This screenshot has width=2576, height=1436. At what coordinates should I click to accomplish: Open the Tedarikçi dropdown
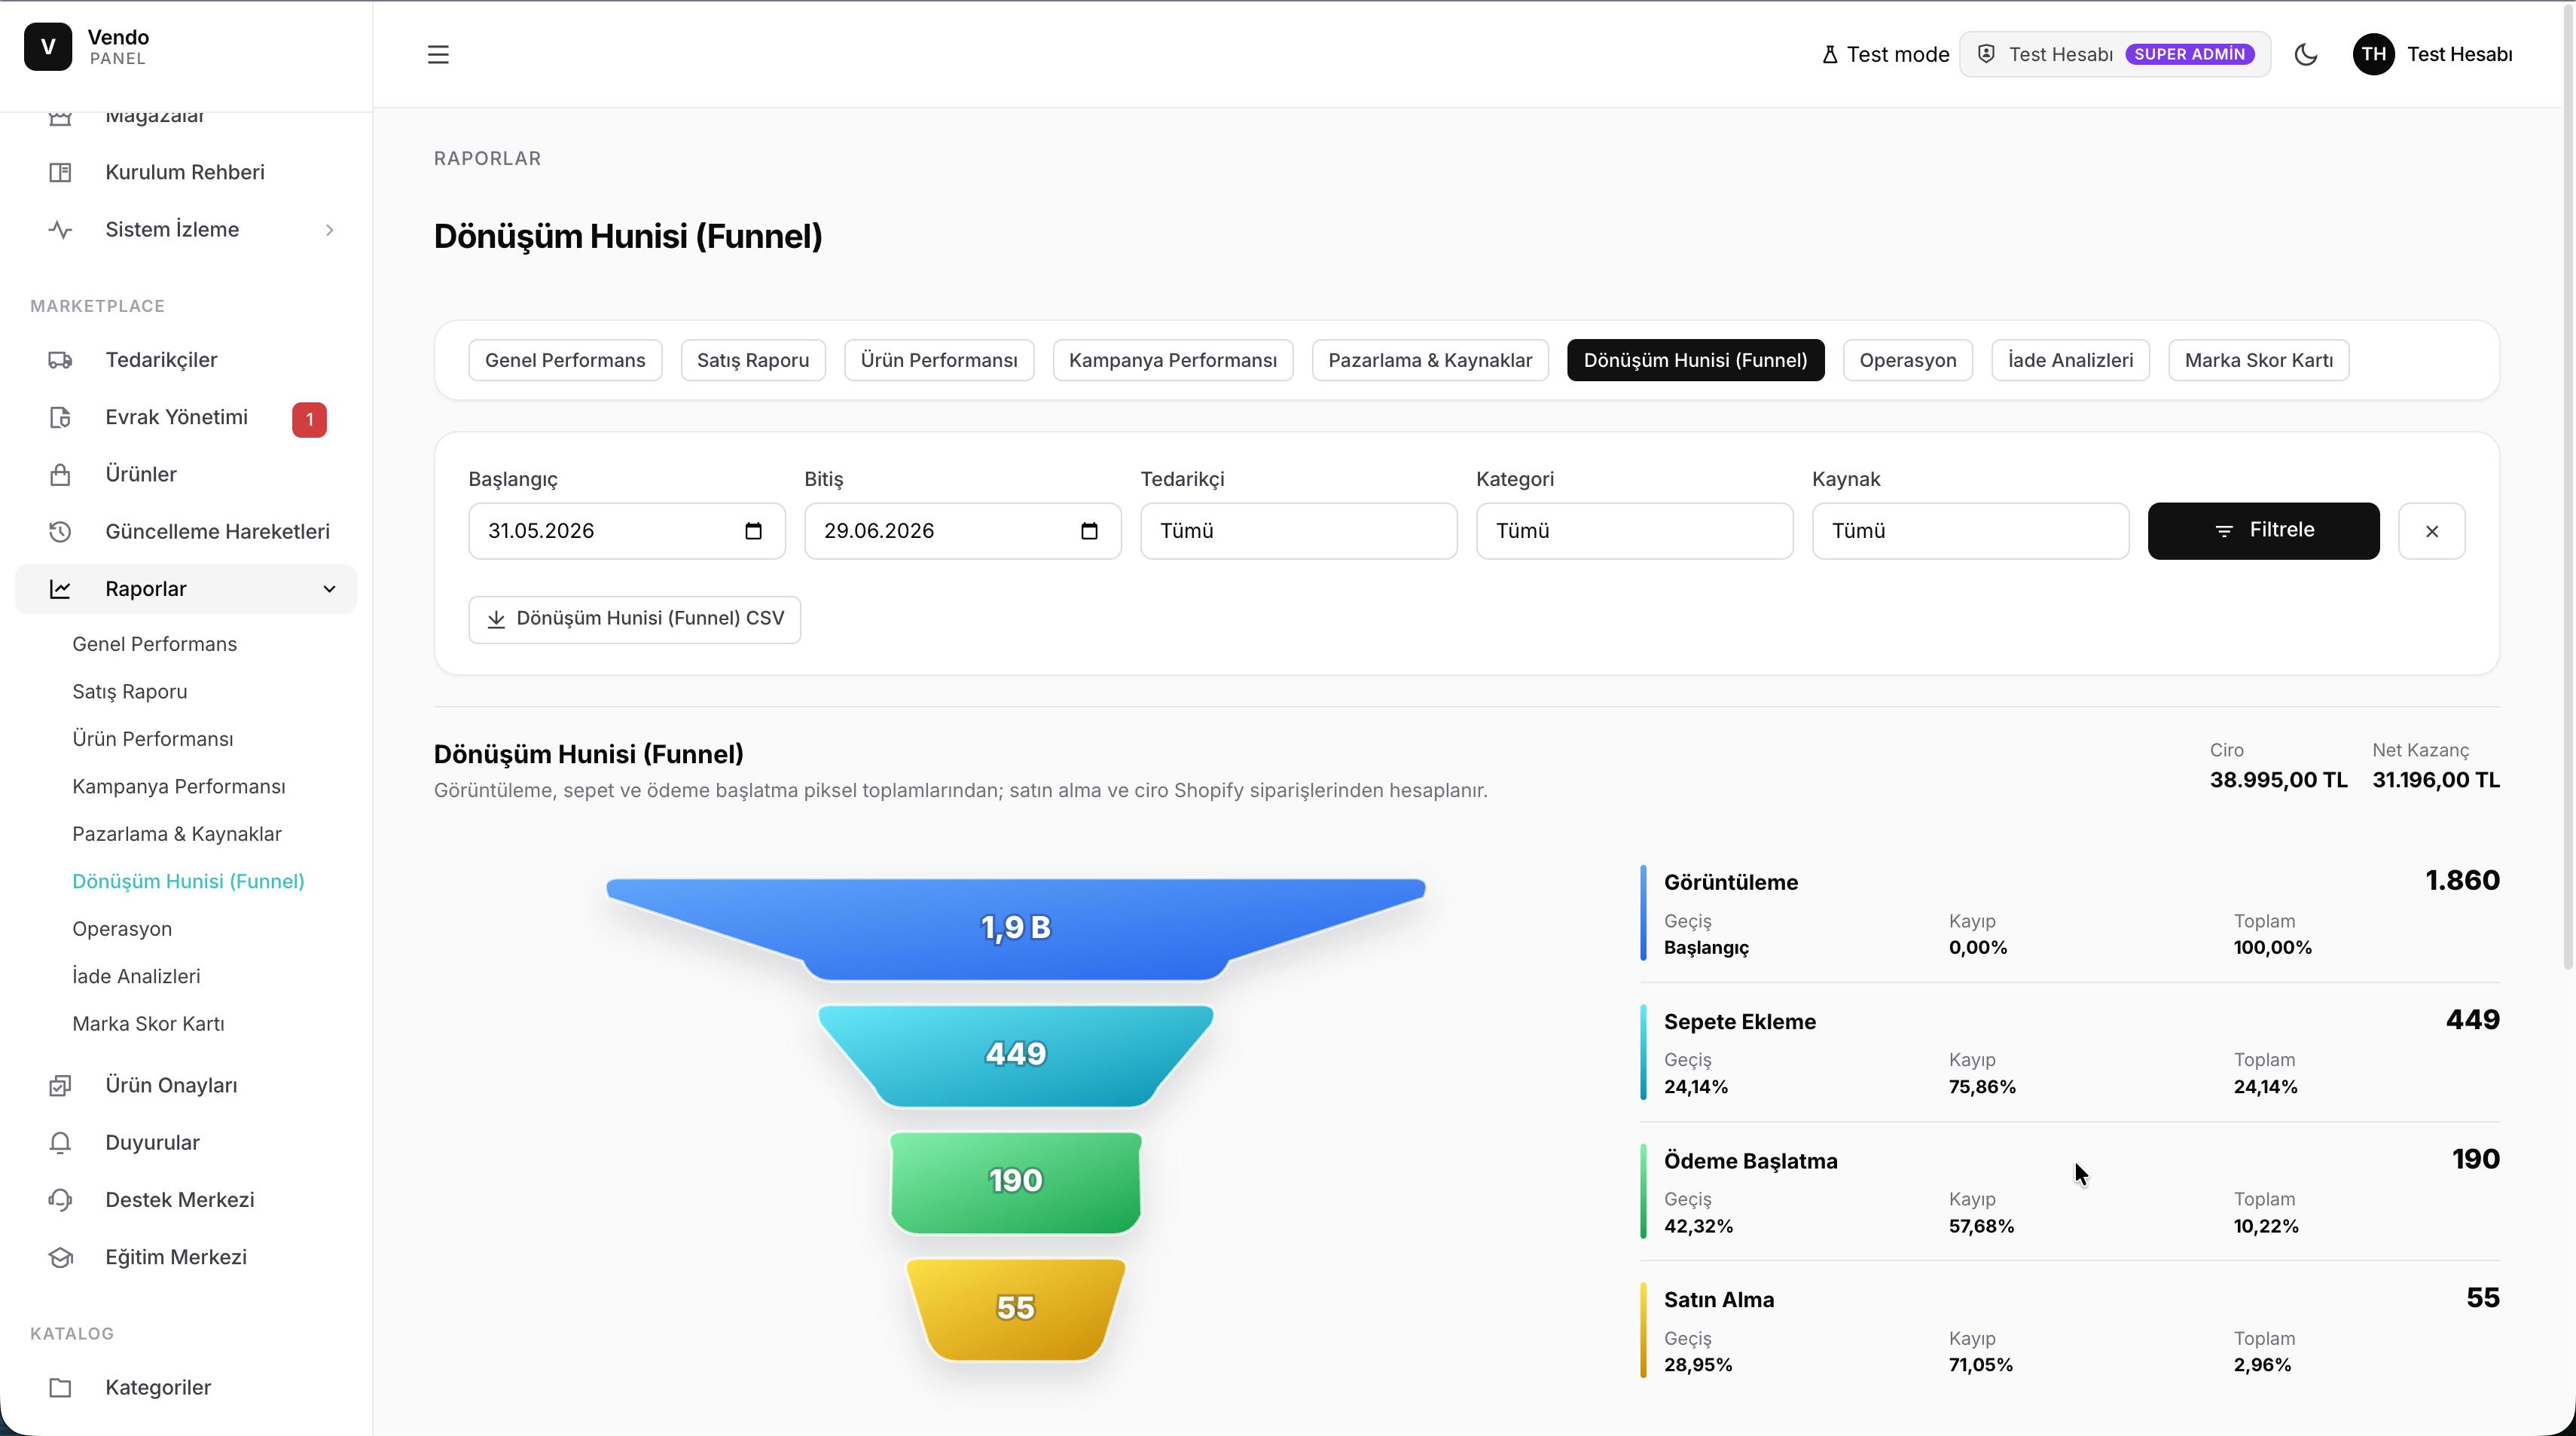point(1298,531)
